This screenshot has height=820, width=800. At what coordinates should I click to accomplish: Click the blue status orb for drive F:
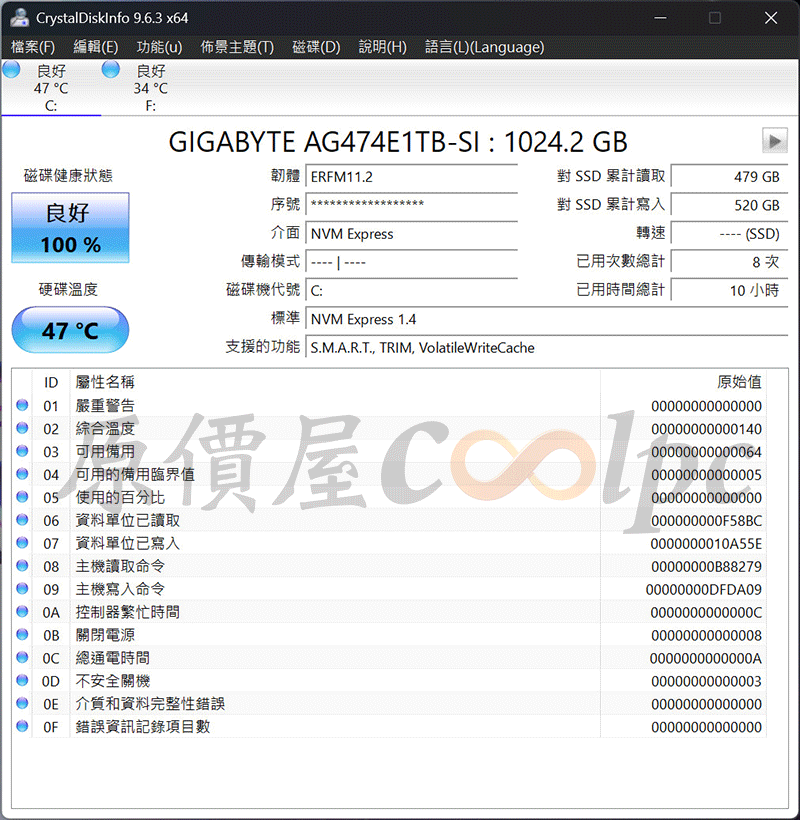click(x=110, y=69)
